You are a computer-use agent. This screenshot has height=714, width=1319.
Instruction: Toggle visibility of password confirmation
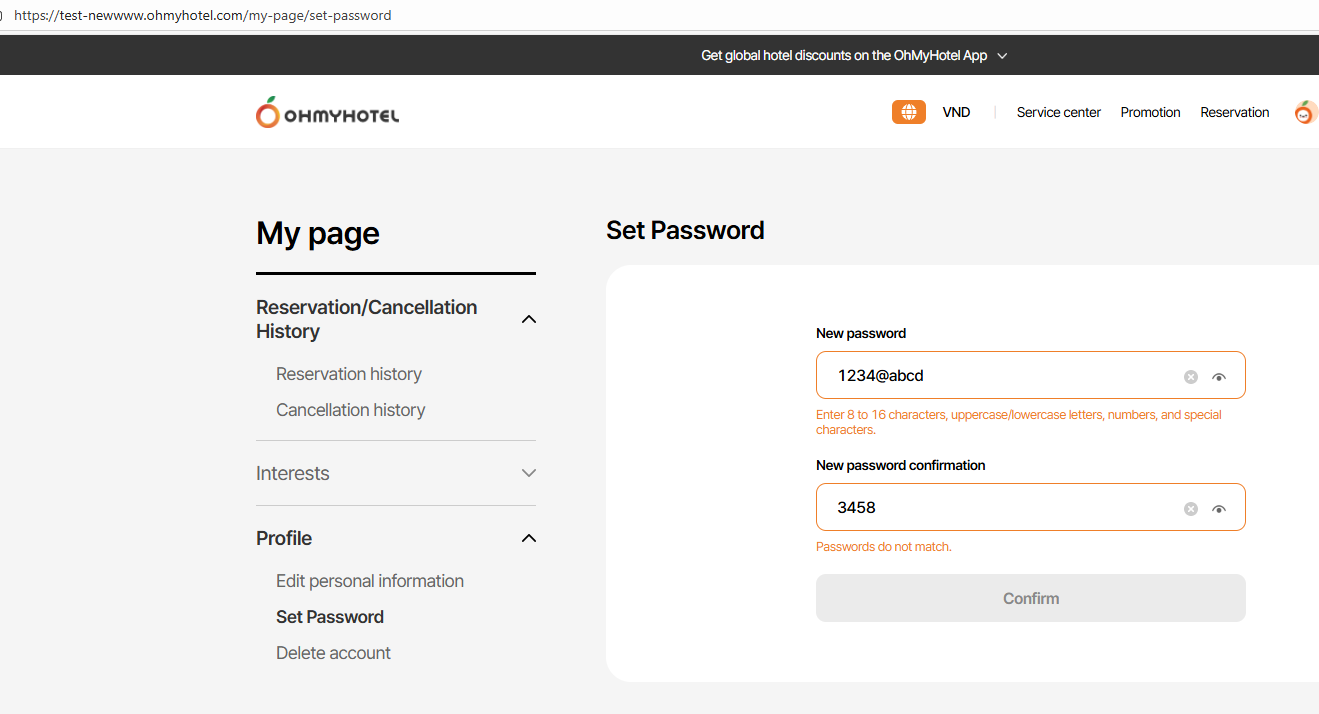tap(1218, 509)
